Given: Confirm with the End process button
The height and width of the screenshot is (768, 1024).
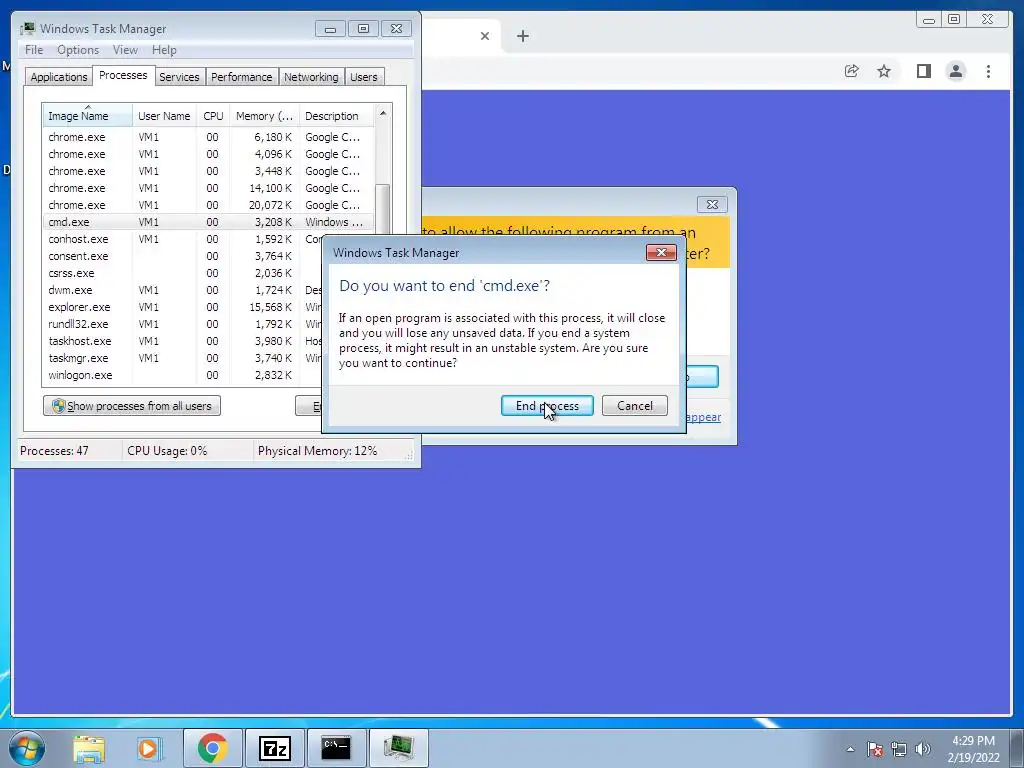Looking at the screenshot, I should [547, 406].
